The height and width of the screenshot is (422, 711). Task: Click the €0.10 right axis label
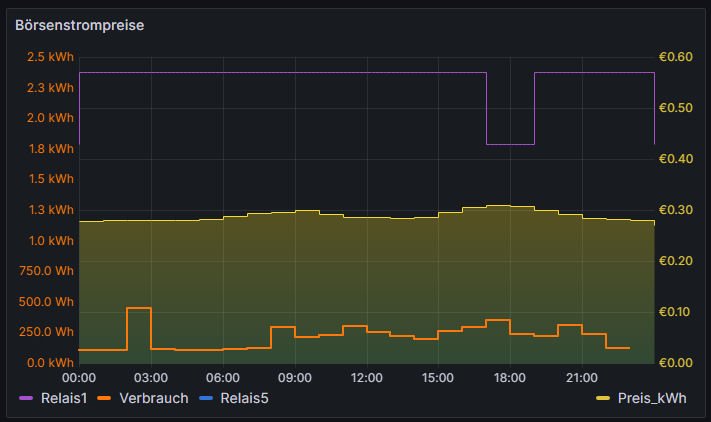[x=682, y=311]
